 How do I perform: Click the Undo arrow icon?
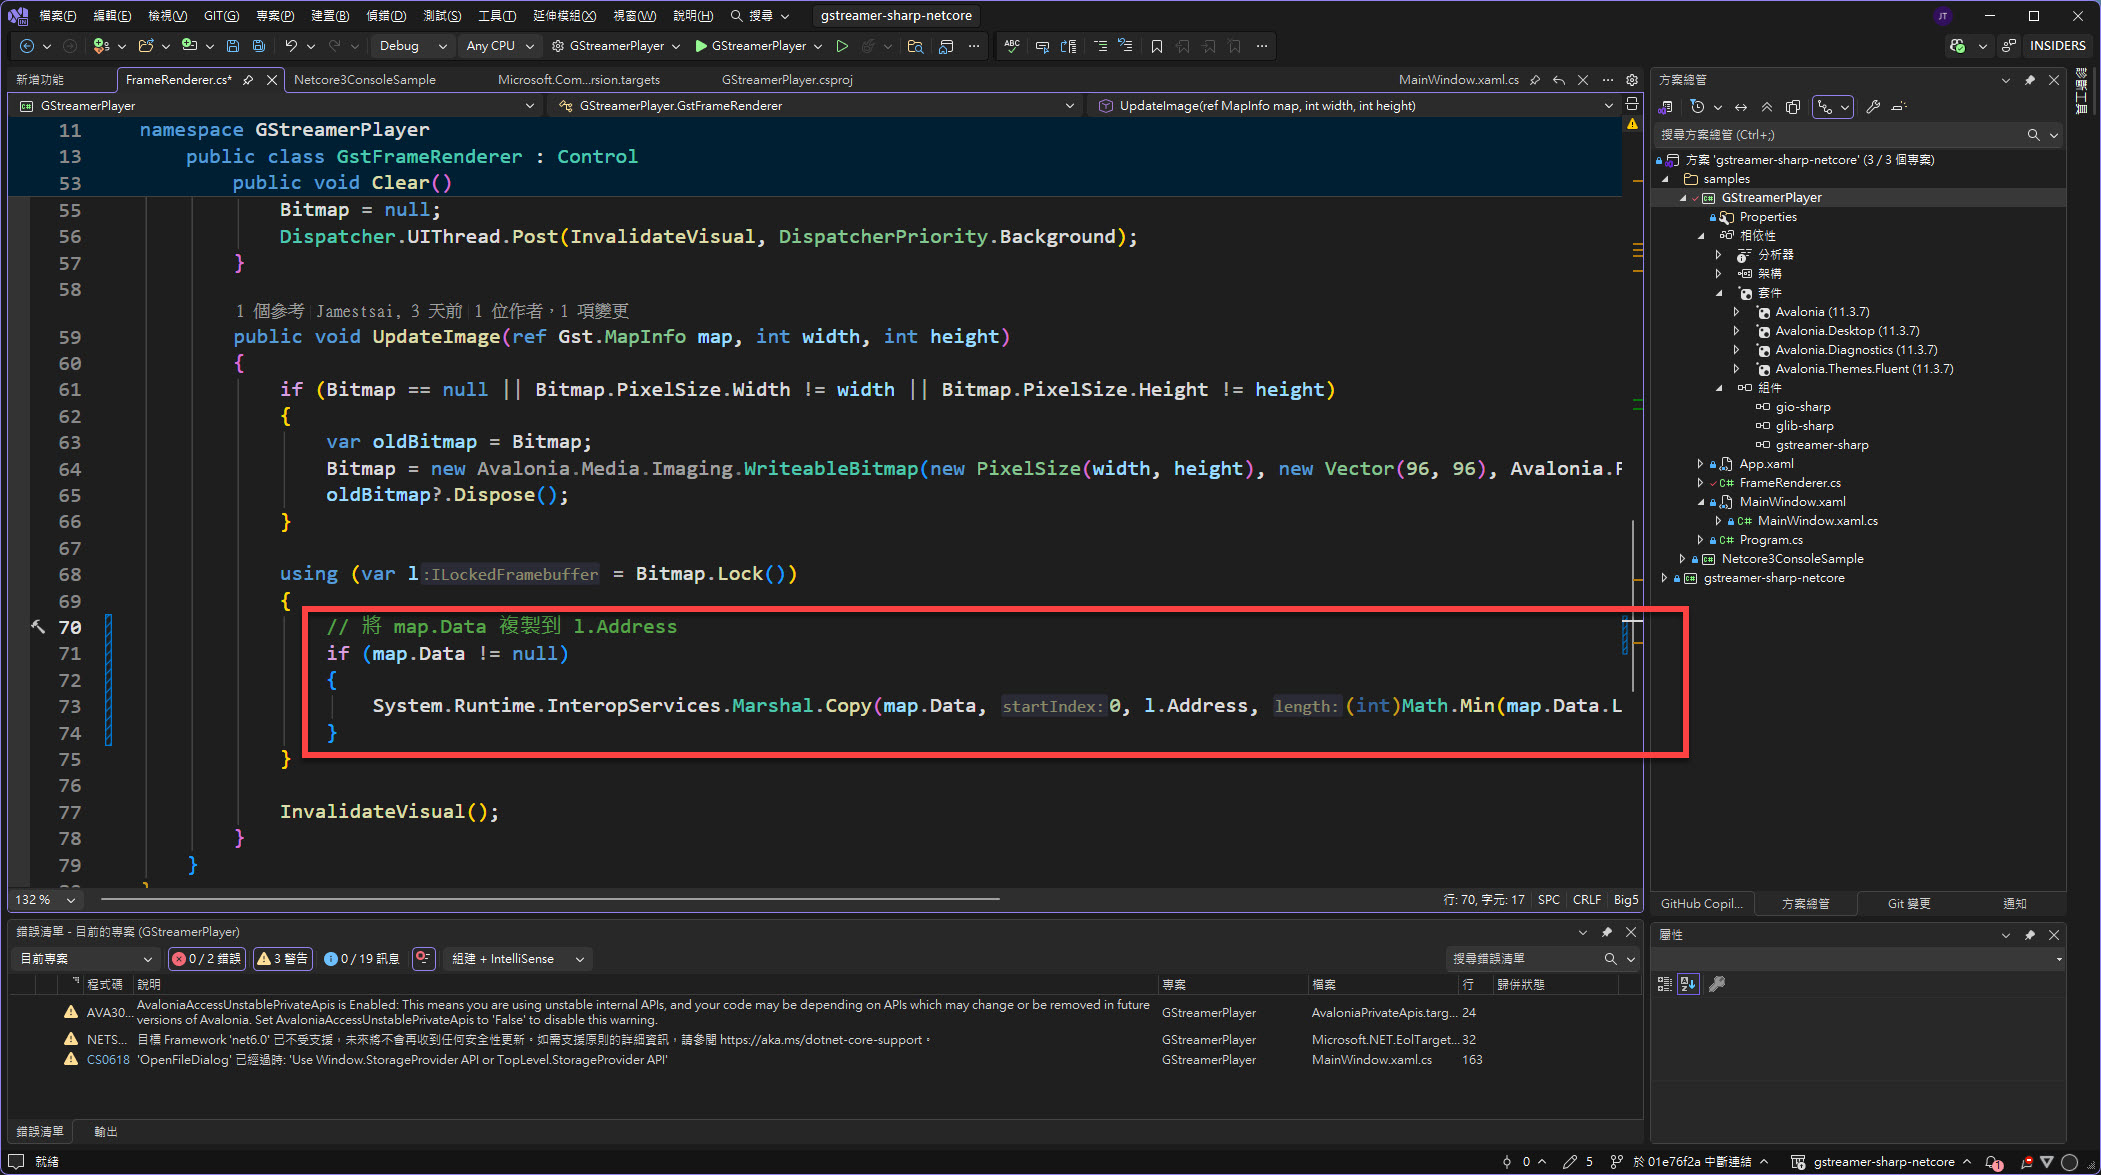(x=290, y=46)
